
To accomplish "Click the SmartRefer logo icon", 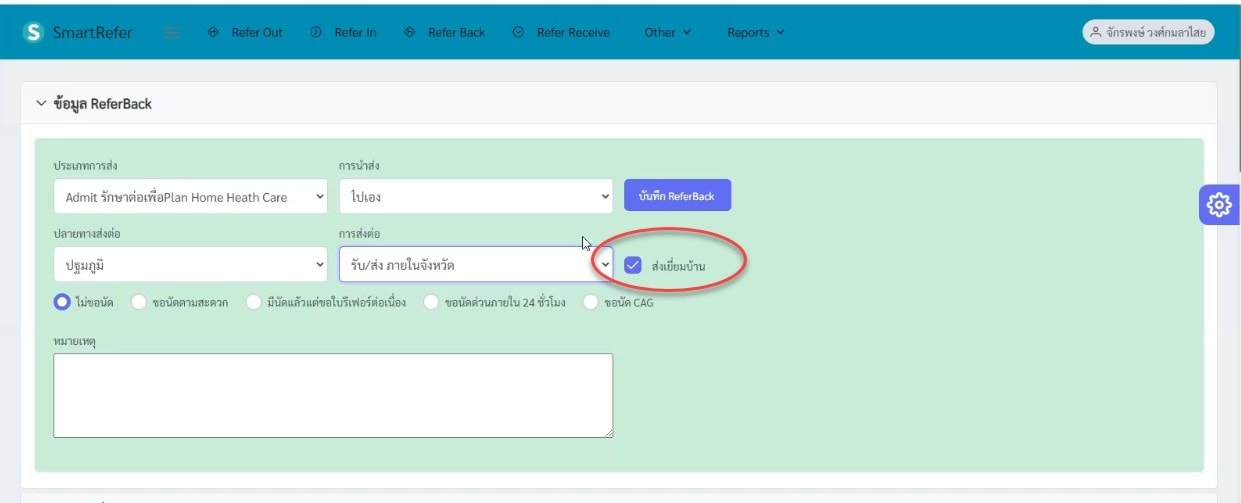I will click(35, 32).
